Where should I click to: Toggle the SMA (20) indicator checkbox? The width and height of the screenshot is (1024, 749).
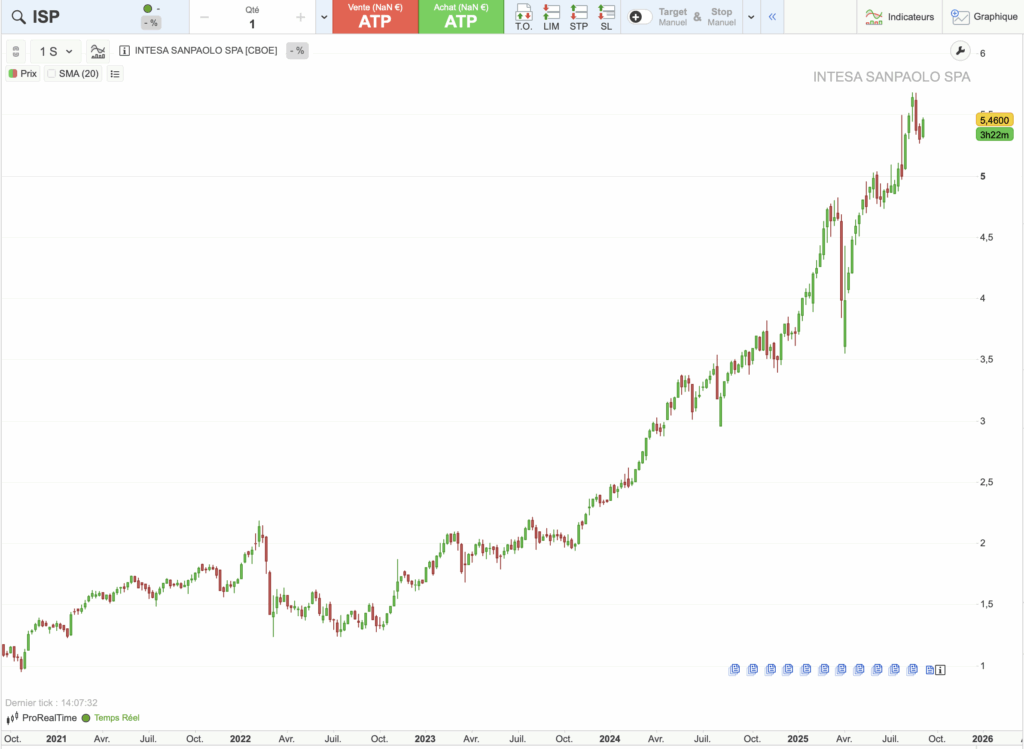[x=50, y=73]
